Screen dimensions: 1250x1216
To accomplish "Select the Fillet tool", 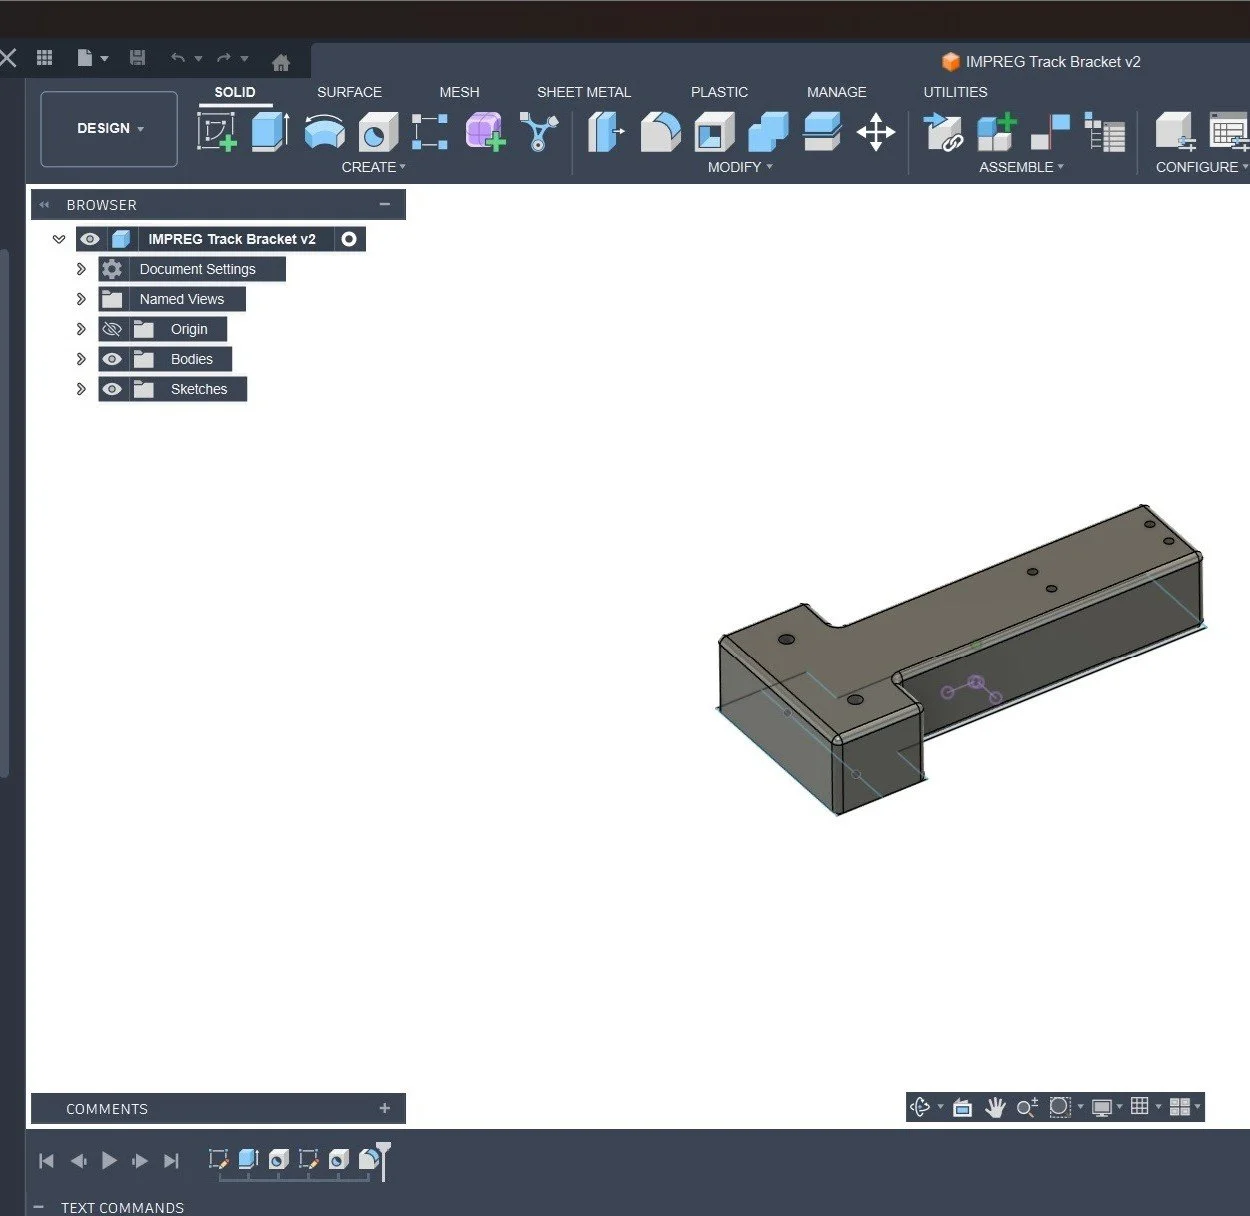I will click(659, 131).
